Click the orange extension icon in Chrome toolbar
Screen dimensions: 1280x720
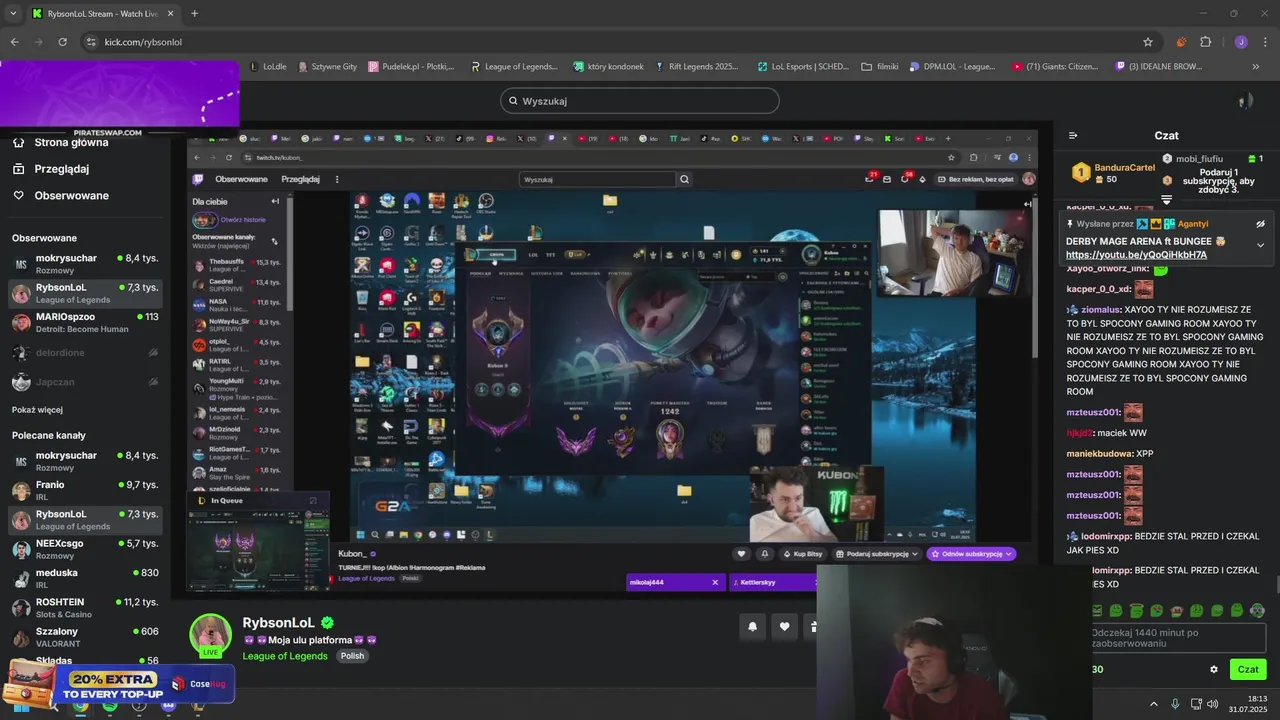(x=1181, y=42)
